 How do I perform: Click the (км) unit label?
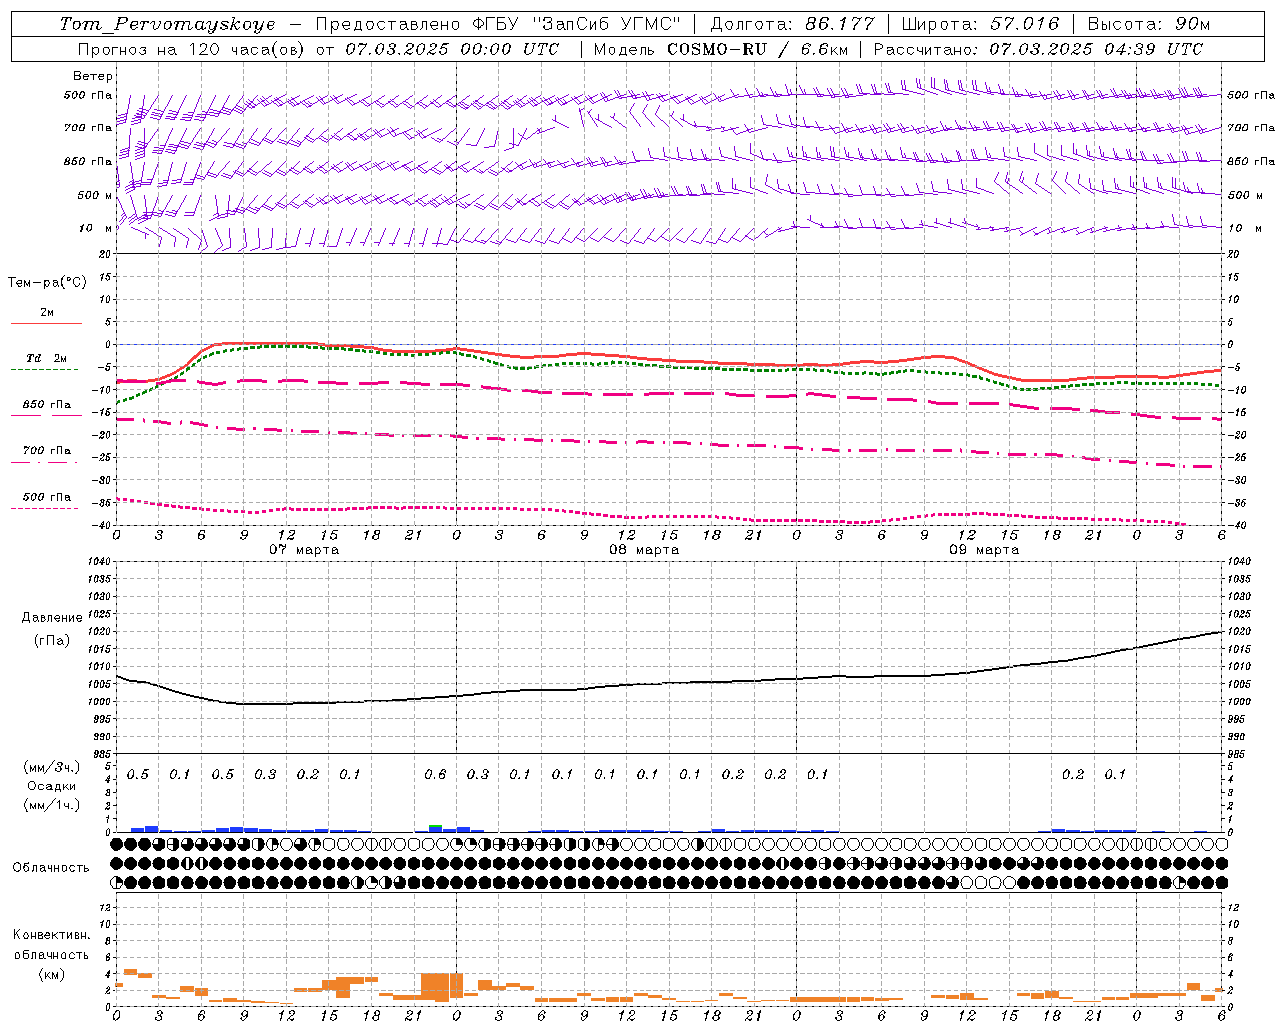51,974
